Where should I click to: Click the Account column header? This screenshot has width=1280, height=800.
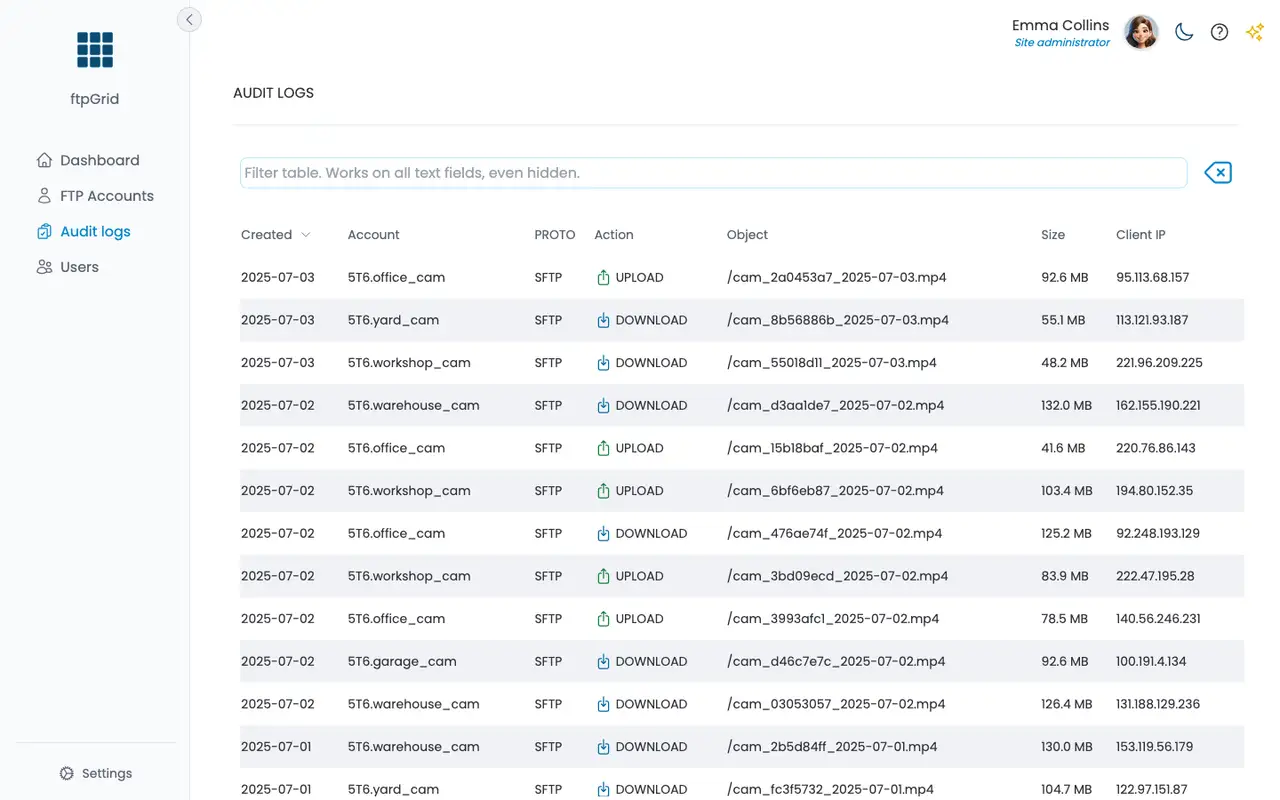pos(373,235)
